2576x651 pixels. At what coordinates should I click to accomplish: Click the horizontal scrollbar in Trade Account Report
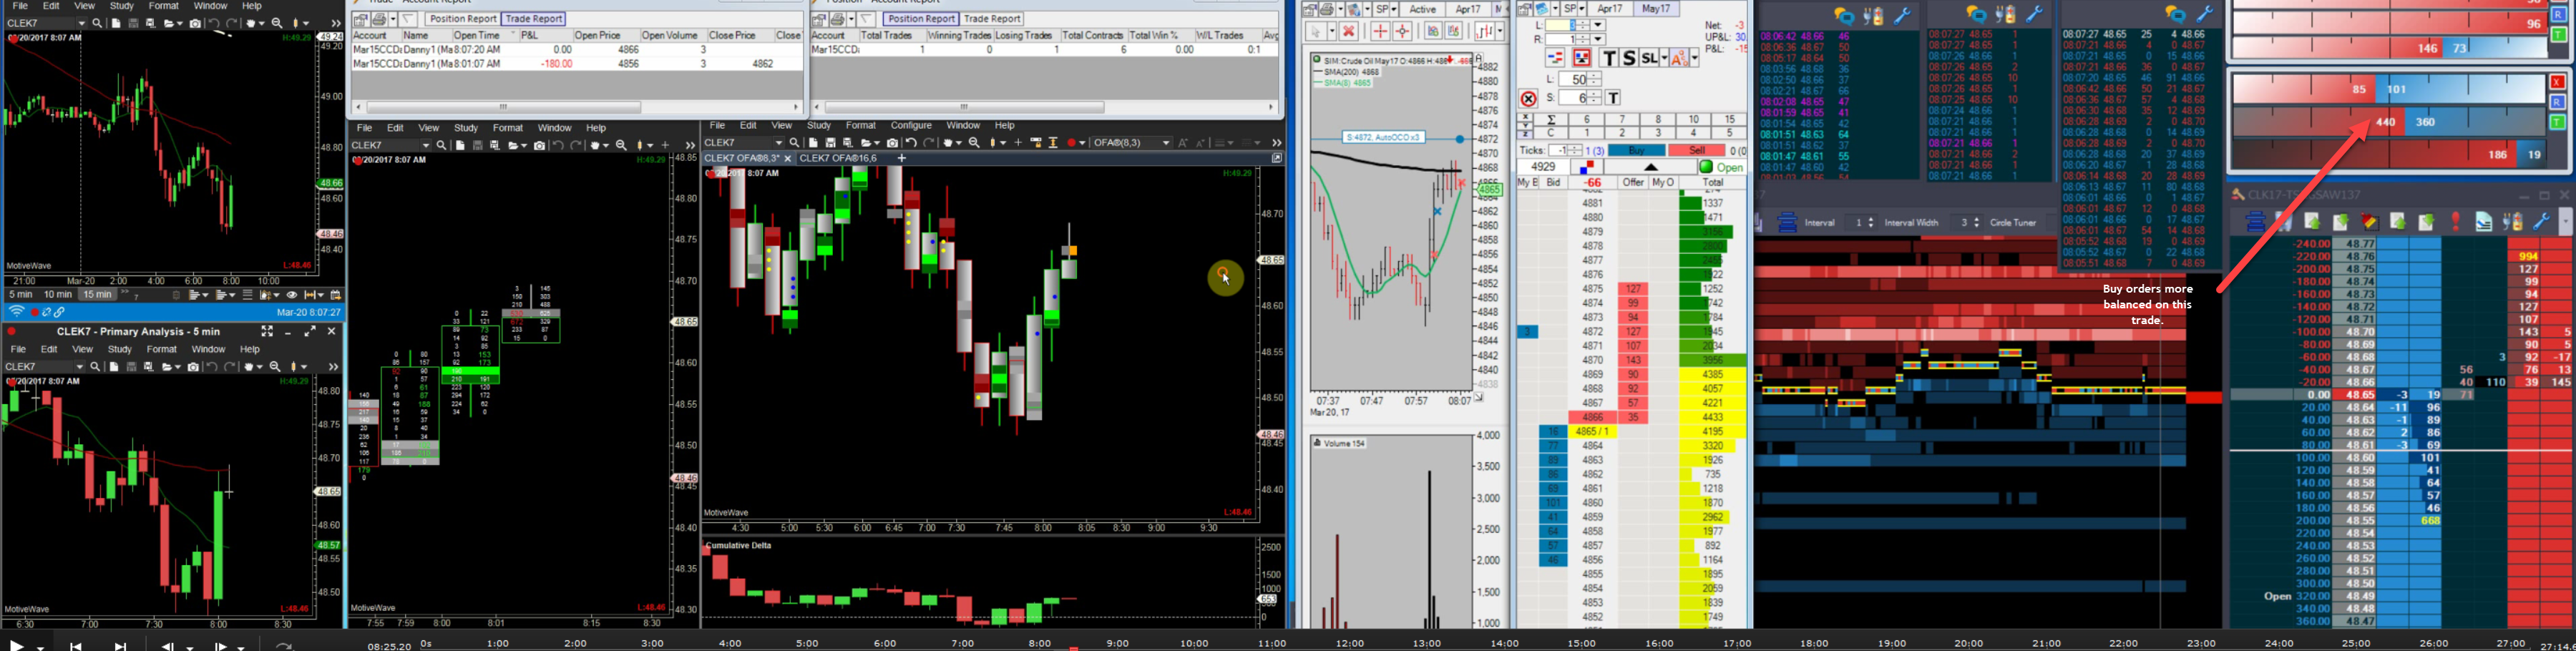504,107
